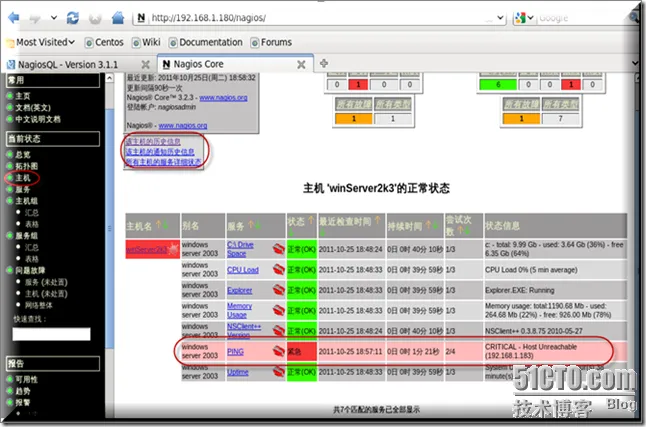646x427 pixels.
Task: Click the red icon in the Explorer row
Action: 279,290
